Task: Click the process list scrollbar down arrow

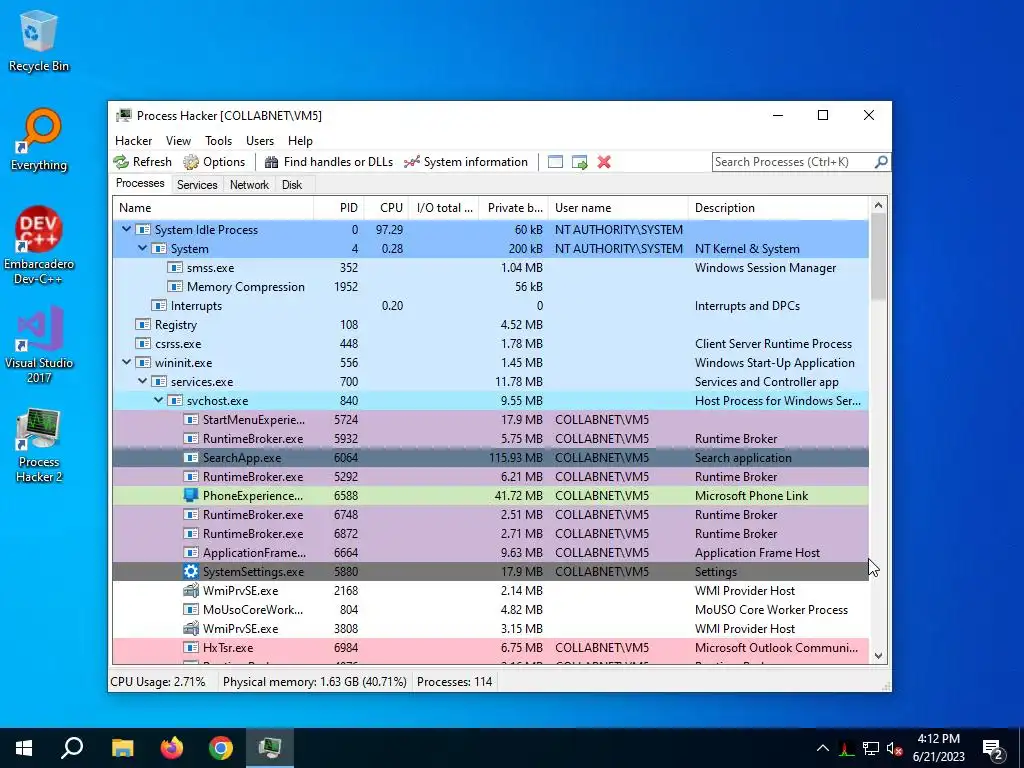Action: [x=878, y=656]
